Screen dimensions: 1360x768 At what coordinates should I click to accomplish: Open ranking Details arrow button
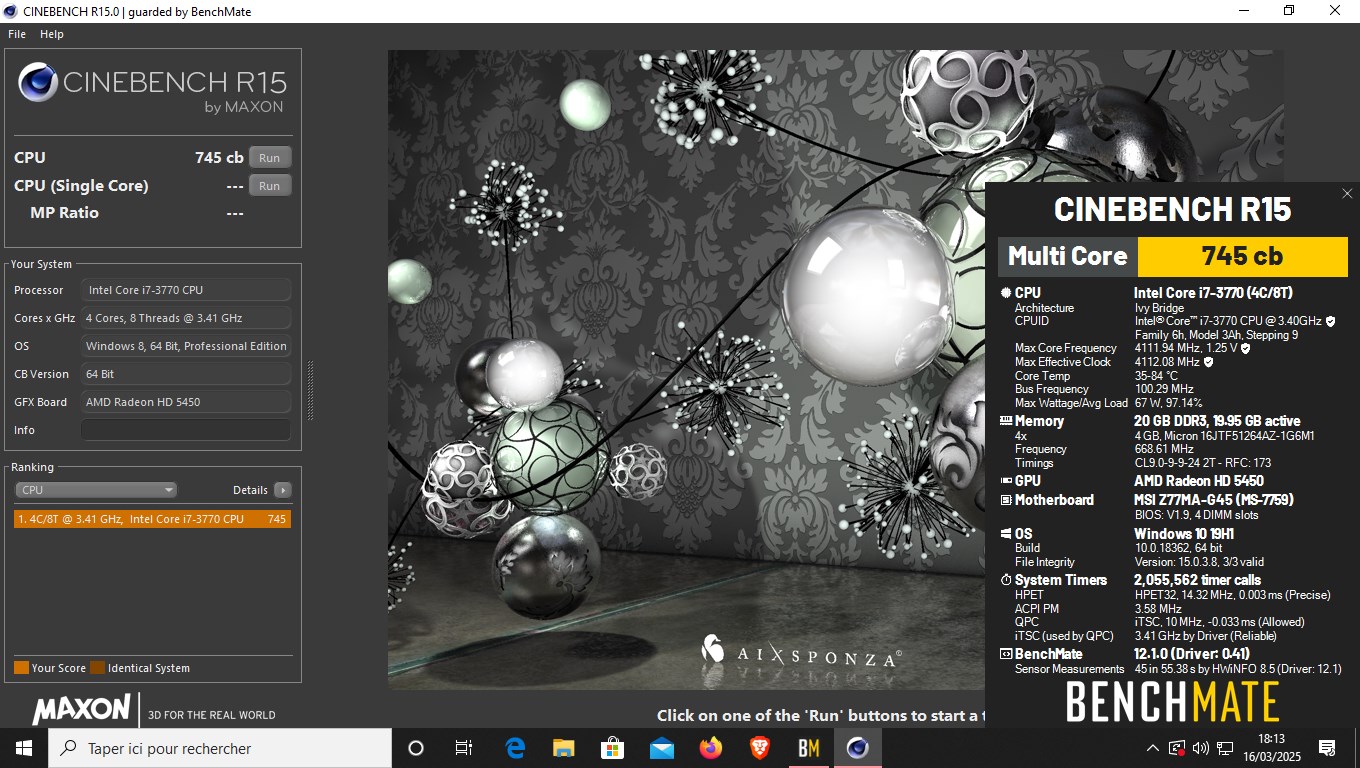coord(283,490)
